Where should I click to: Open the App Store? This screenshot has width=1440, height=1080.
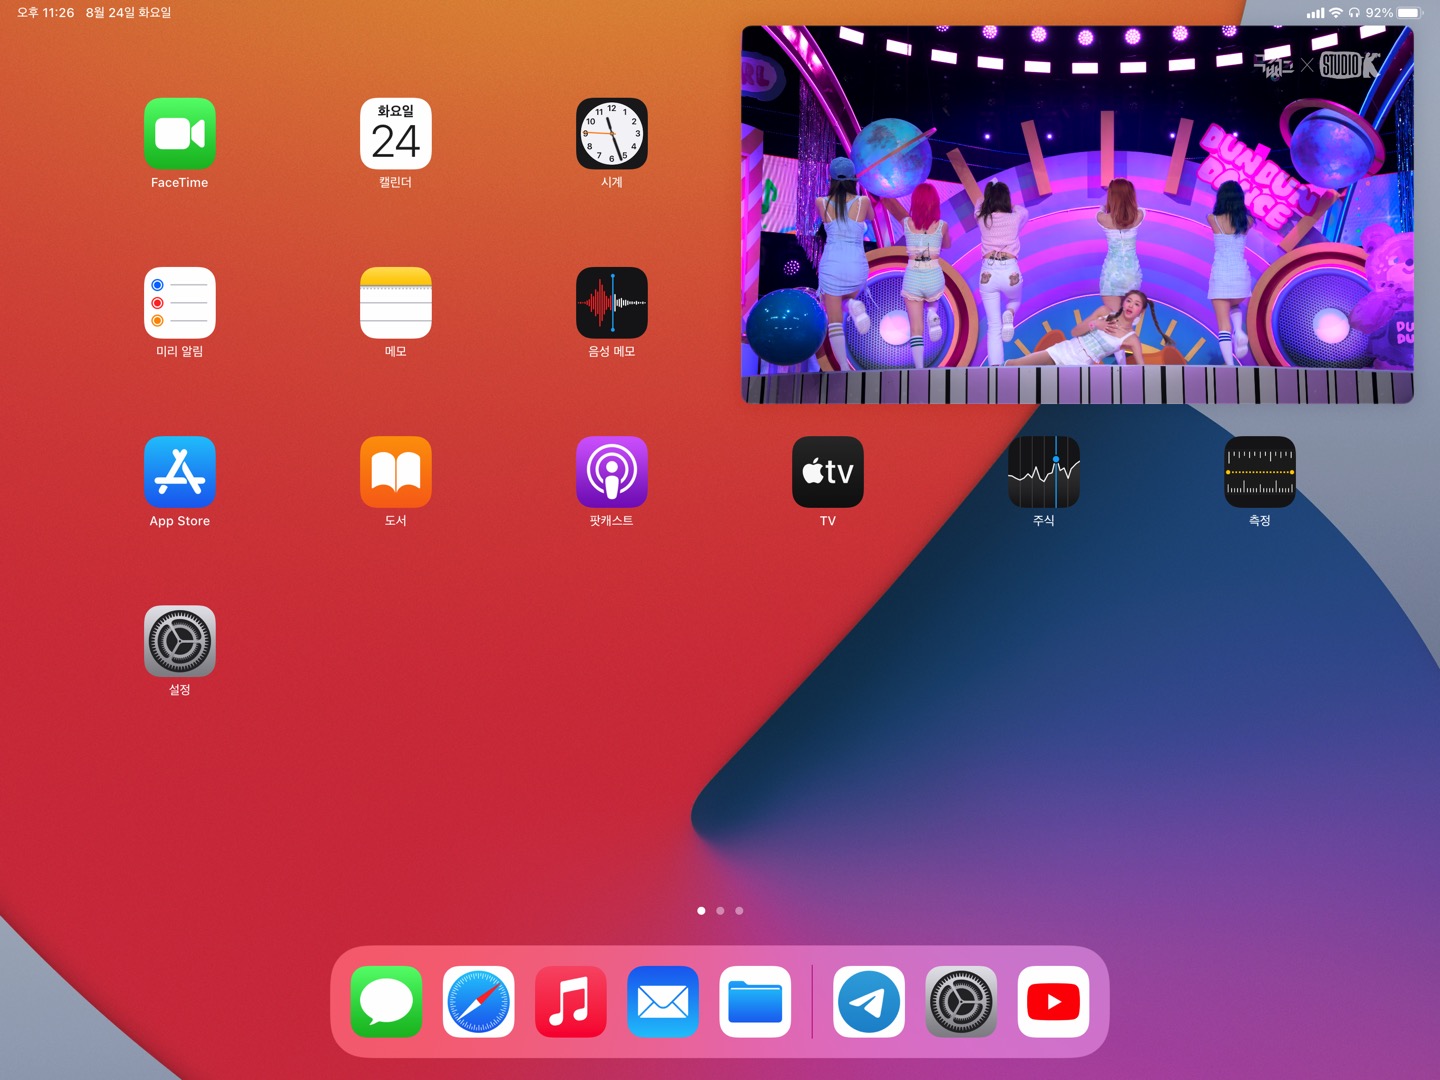(x=180, y=472)
